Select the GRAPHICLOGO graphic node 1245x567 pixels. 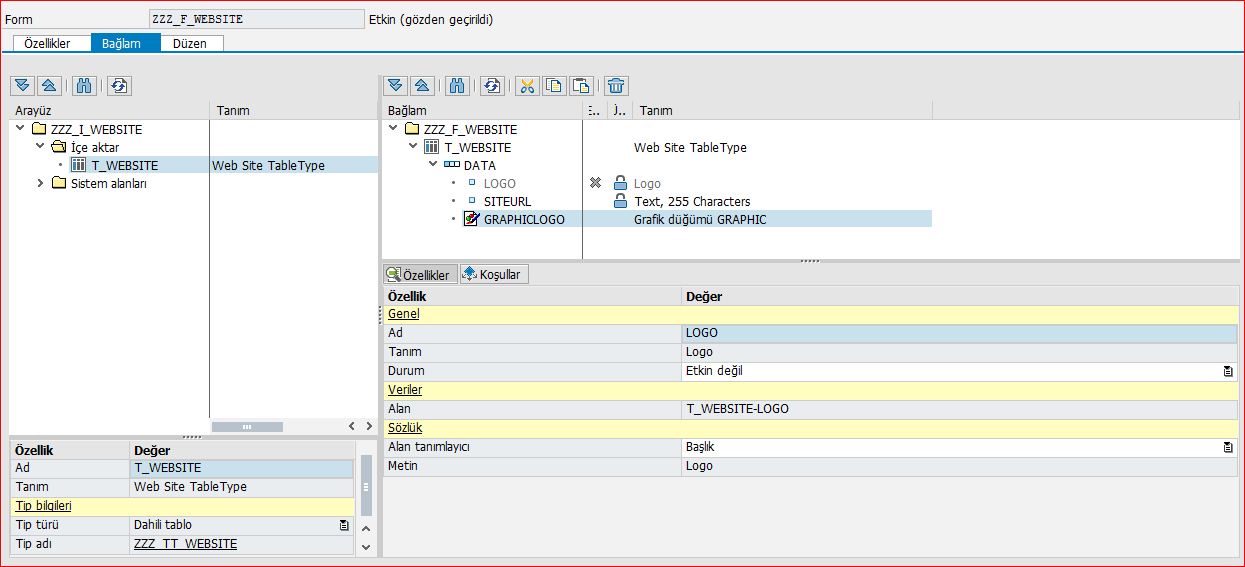524,219
